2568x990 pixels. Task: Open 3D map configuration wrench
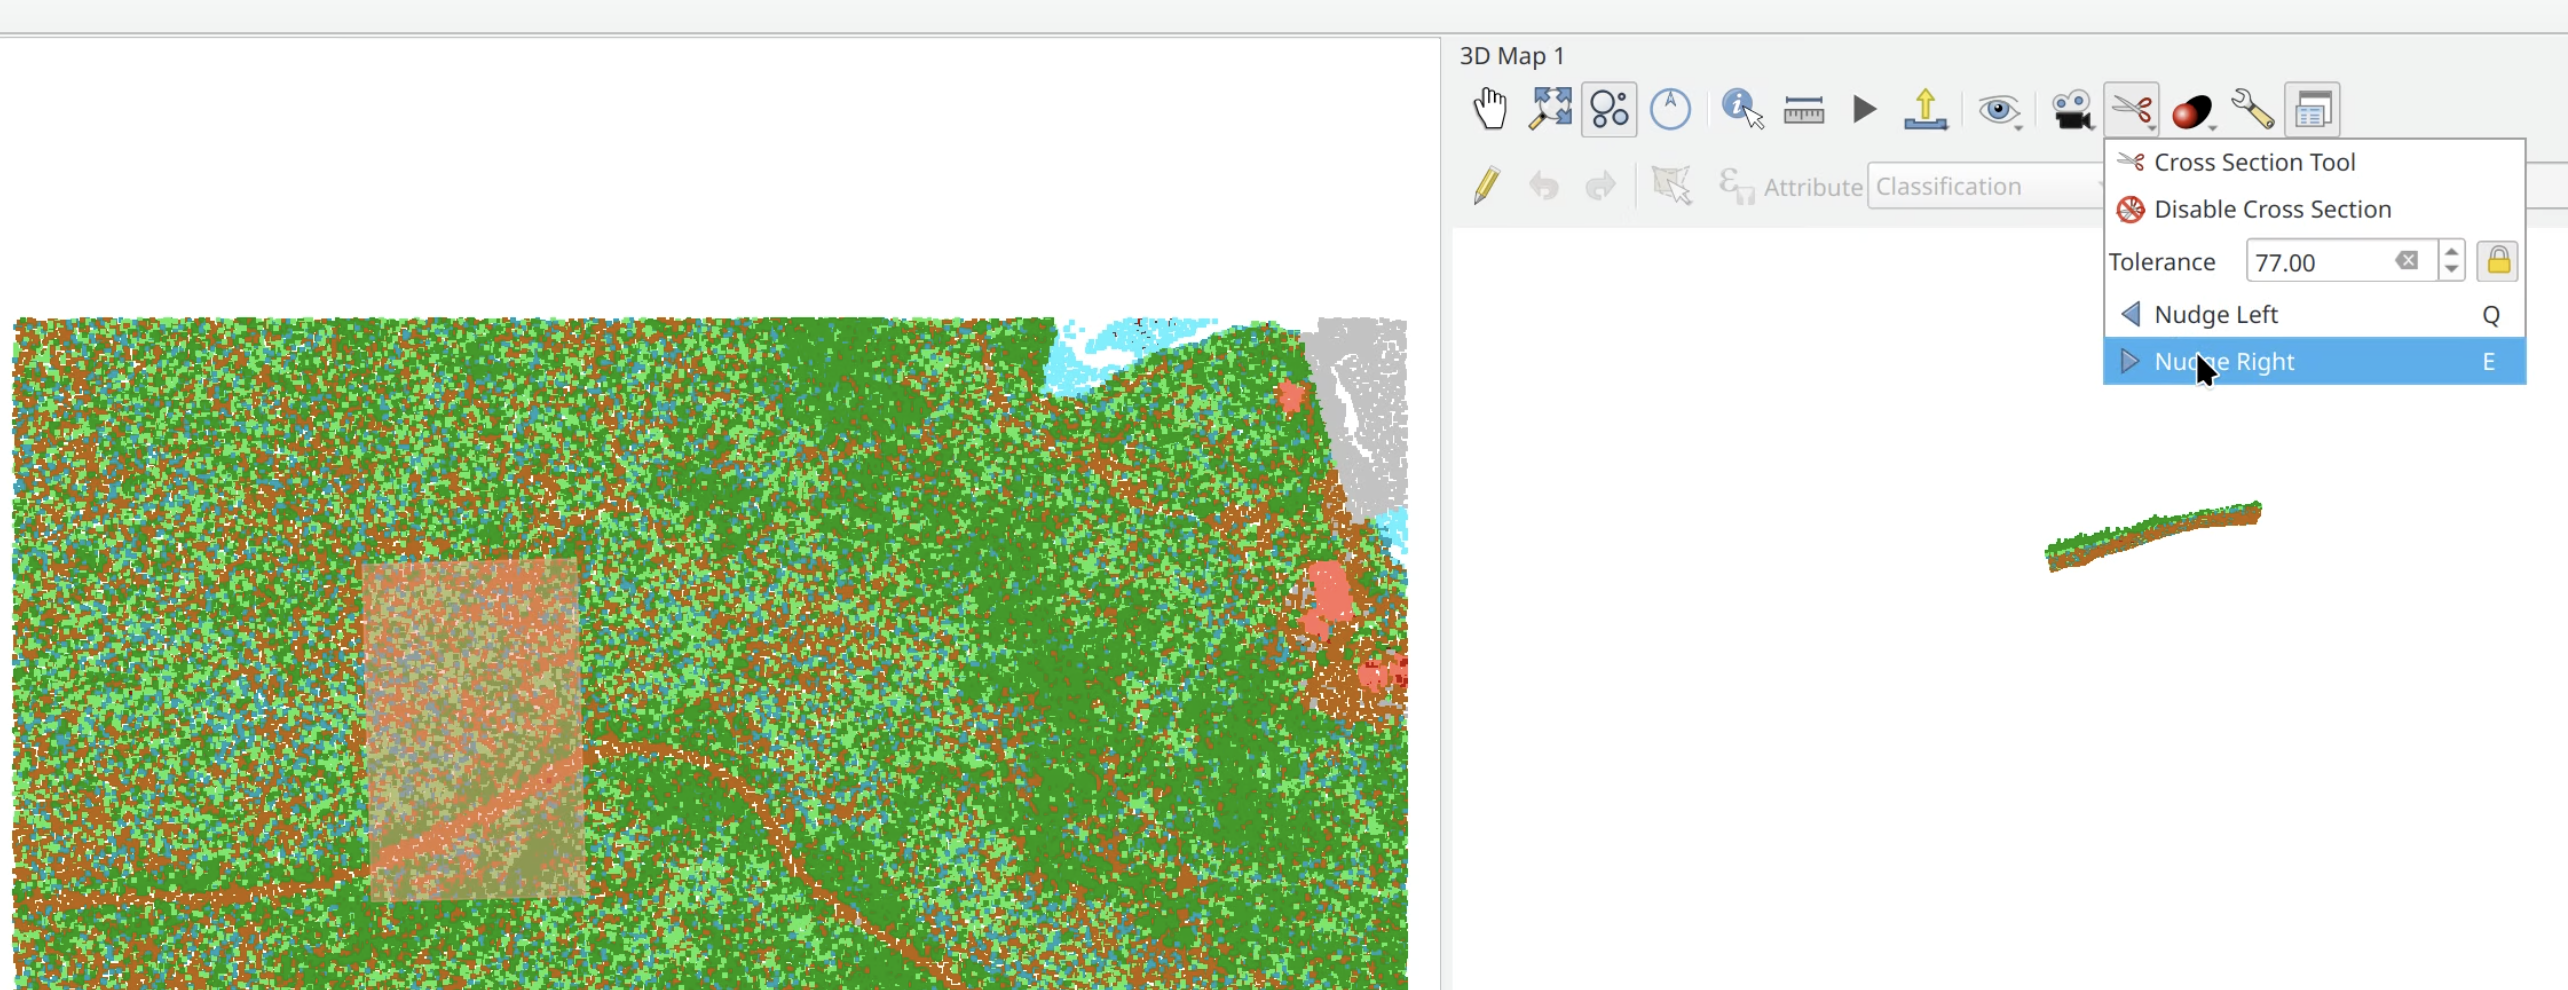[2253, 109]
